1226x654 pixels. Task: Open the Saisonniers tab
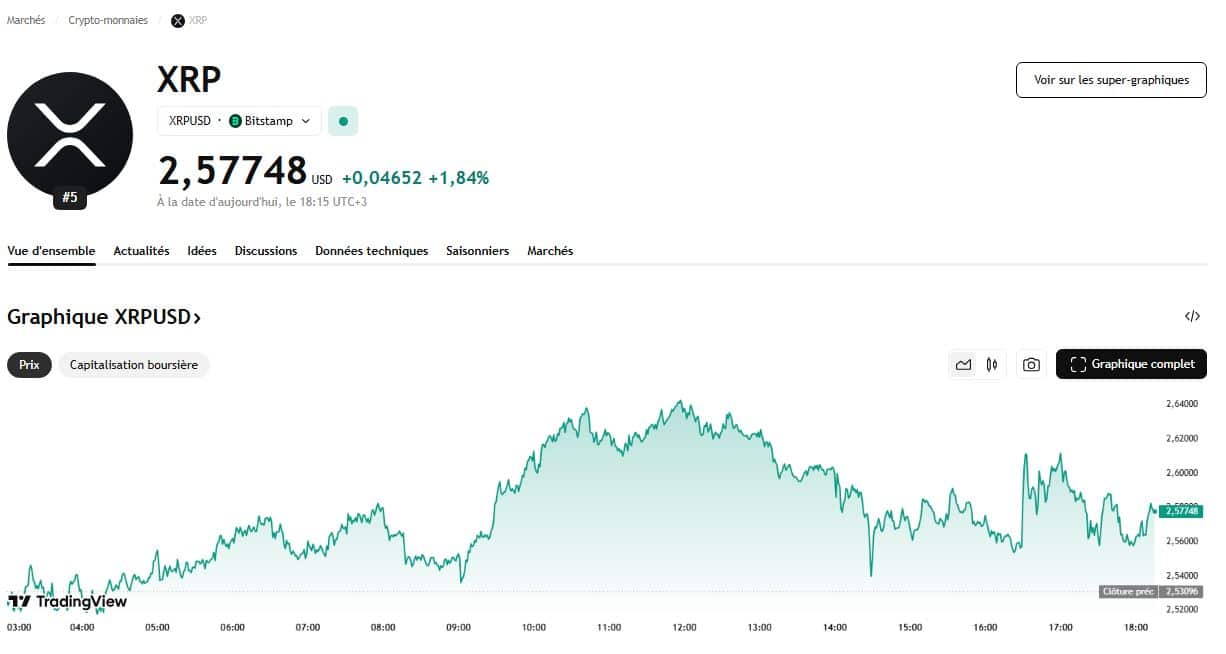(x=477, y=251)
